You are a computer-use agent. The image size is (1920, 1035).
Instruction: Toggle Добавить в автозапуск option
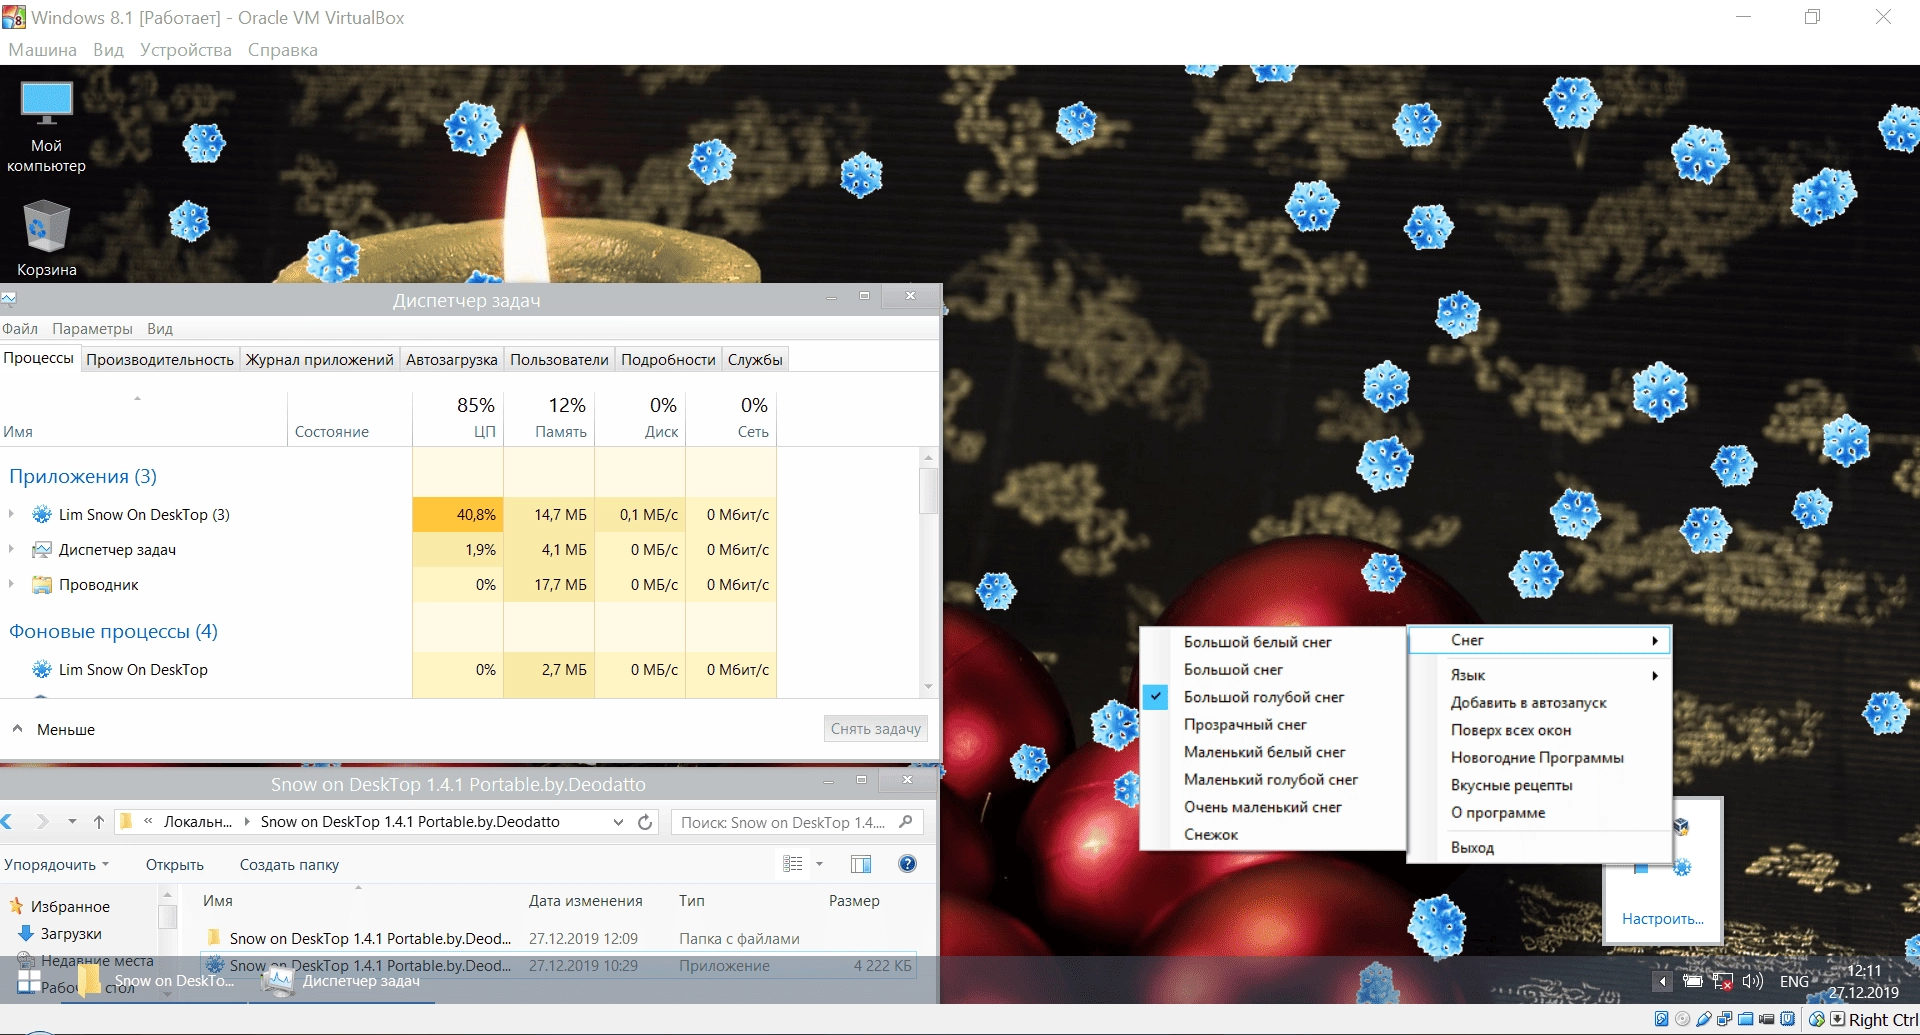point(1539,703)
